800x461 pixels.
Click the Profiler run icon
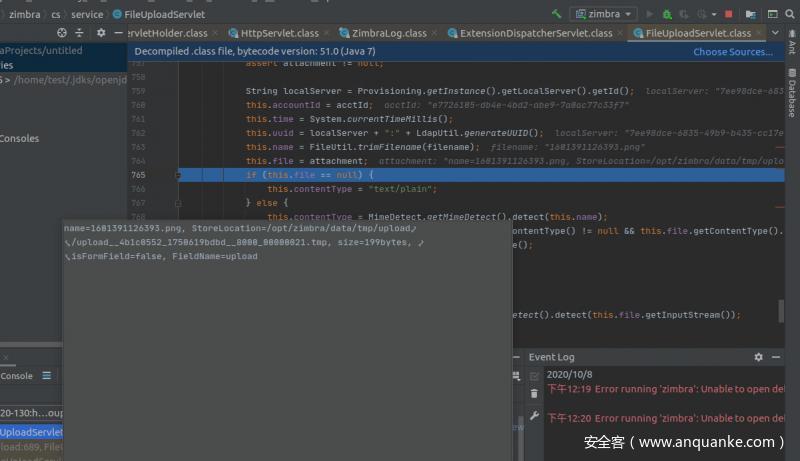coord(702,14)
